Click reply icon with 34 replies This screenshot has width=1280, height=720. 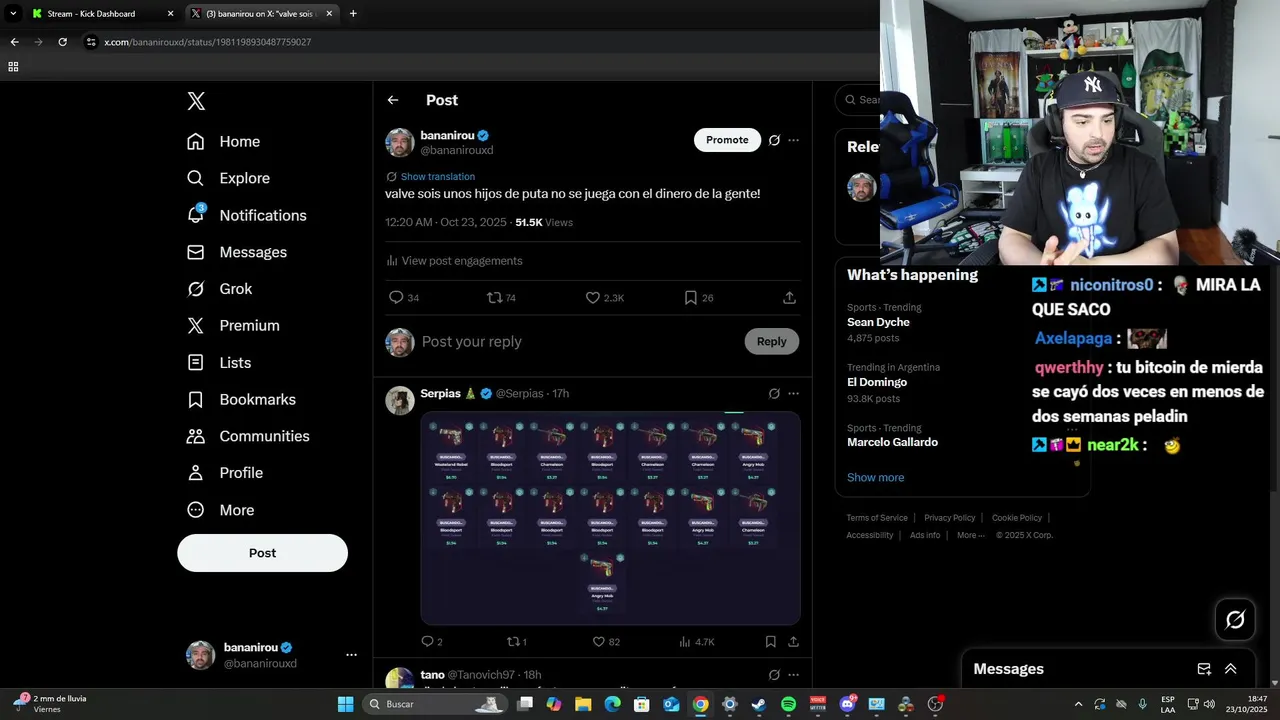pyautogui.click(x=403, y=298)
